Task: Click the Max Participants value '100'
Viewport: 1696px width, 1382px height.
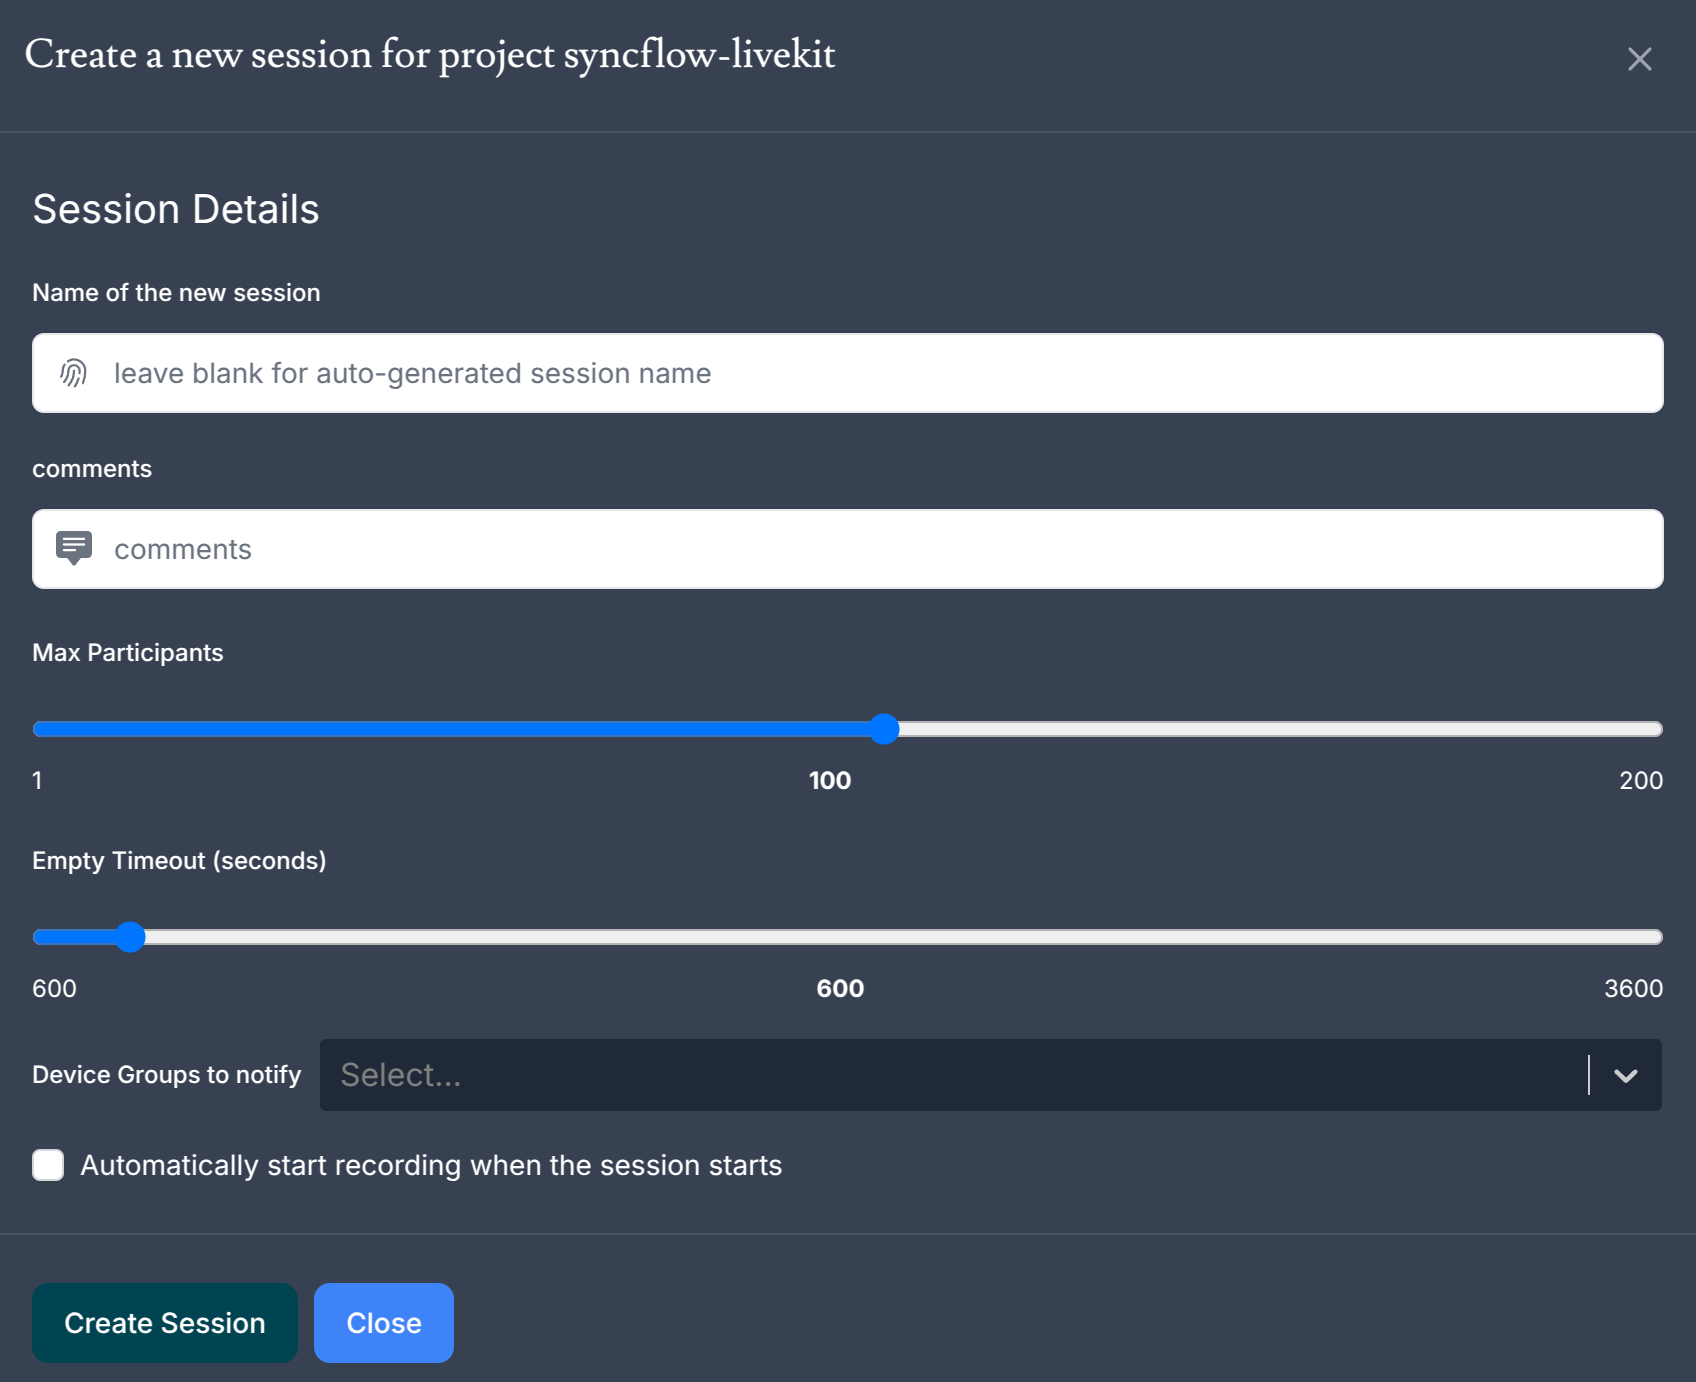Action: click(830, 781)
